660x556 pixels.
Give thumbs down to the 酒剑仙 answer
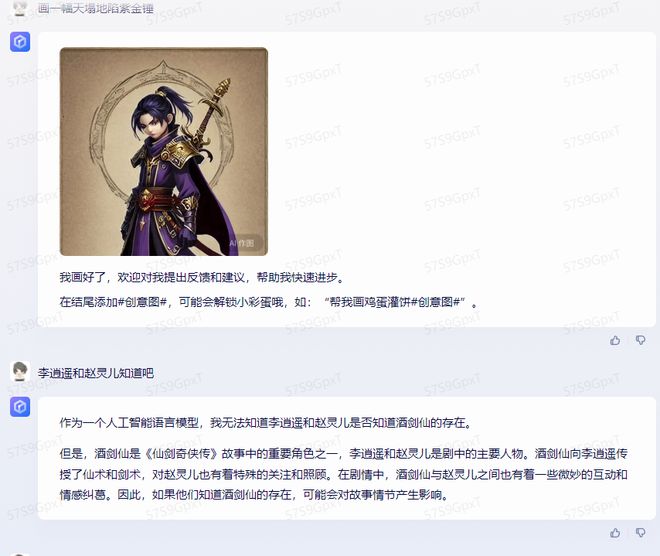click(640, 533)
